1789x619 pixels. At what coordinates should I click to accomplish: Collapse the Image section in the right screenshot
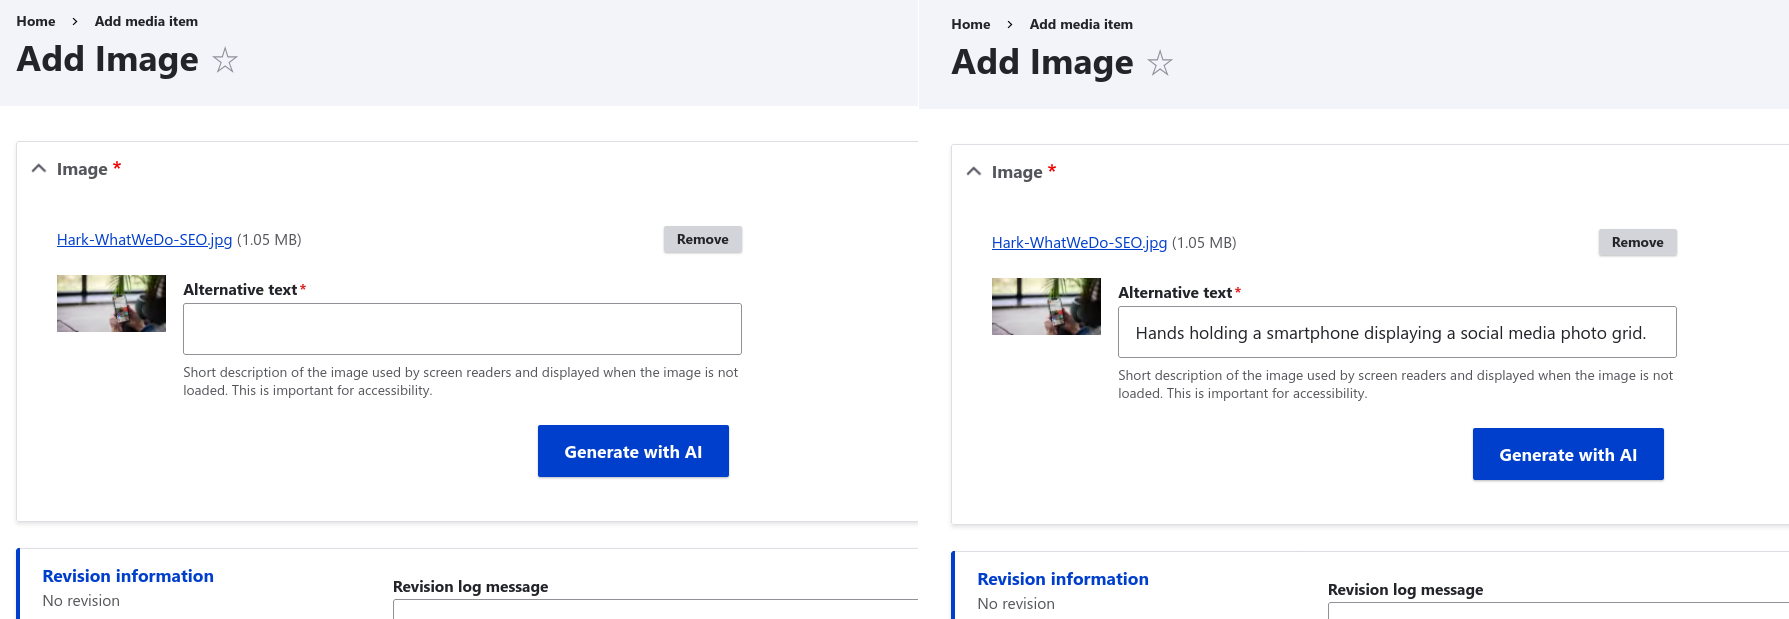coord(975,172)
